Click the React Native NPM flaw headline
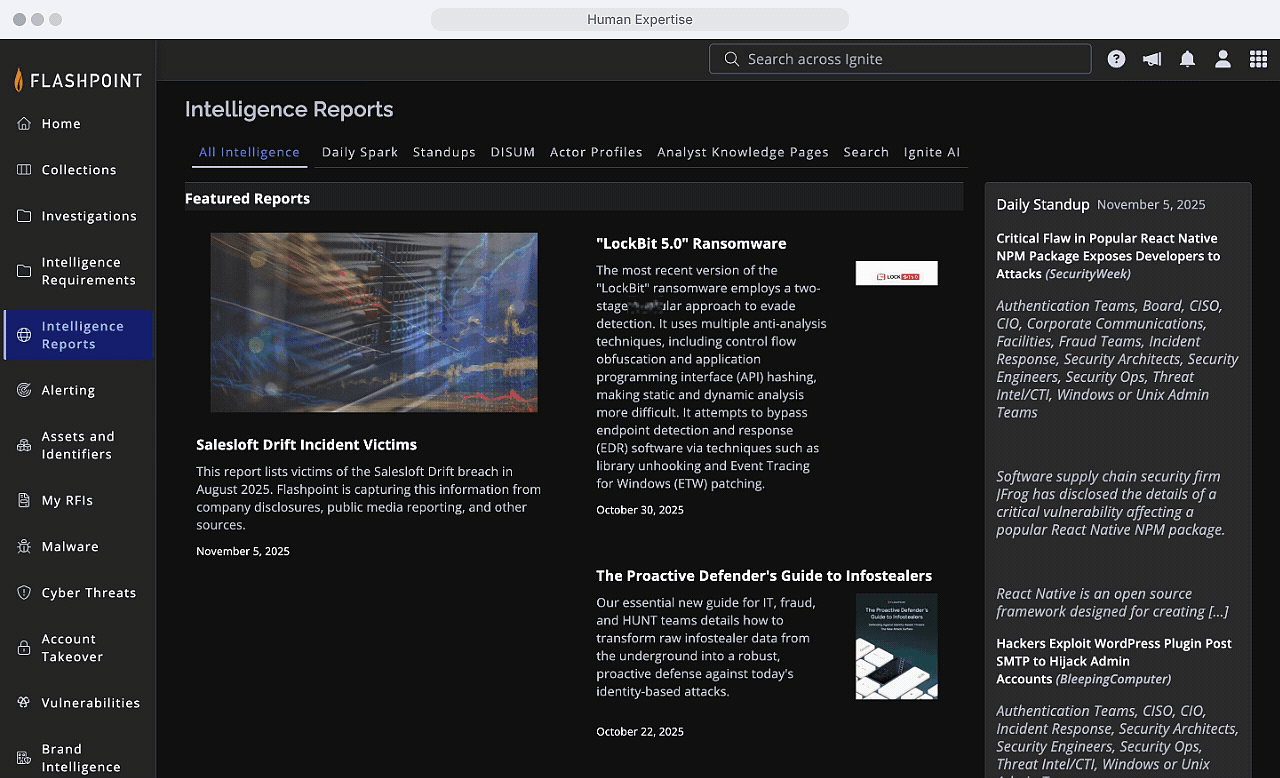This screenshot has height=778, width=1280. (x=1107, y=256)
